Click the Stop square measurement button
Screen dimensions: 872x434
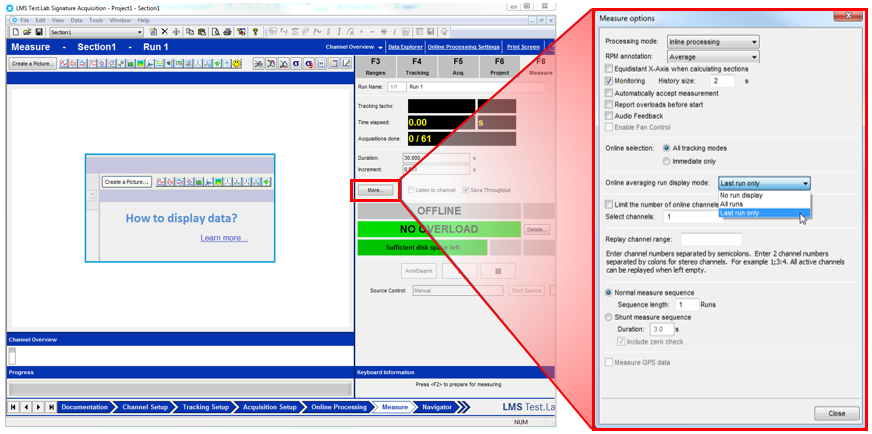click(x=498, y=271)
